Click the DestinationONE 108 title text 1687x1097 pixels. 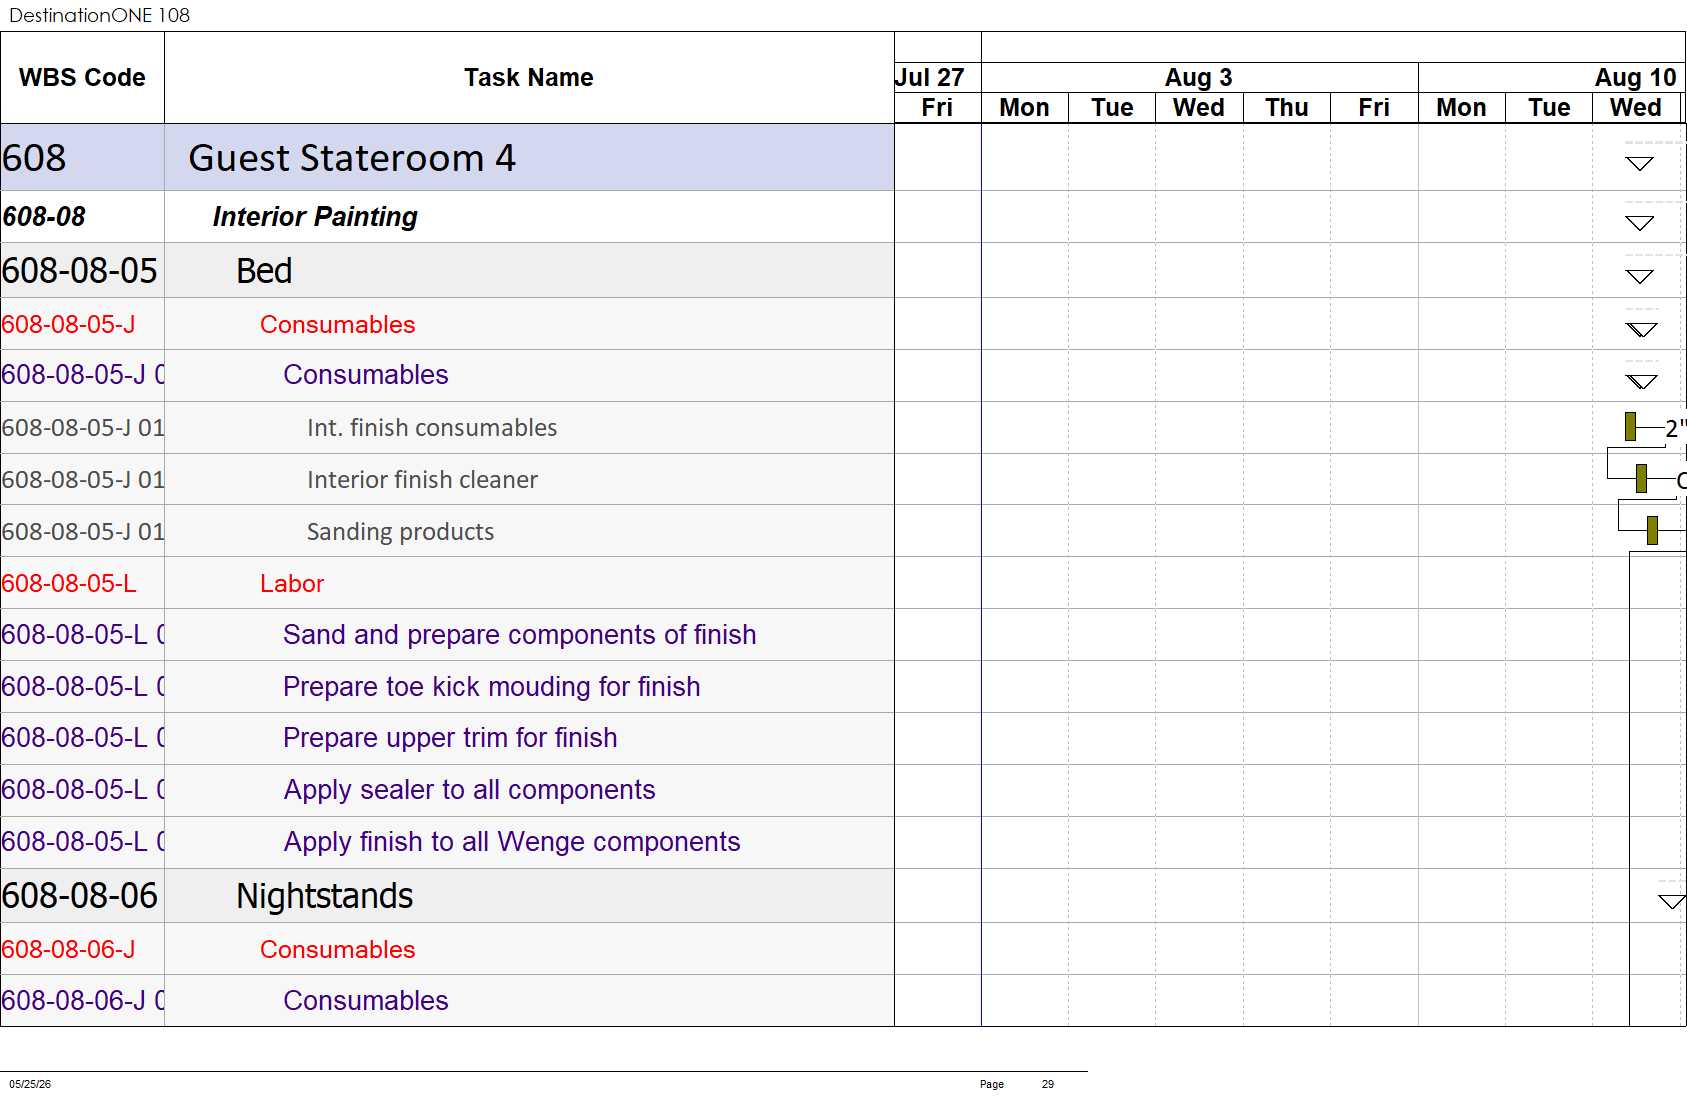click(x=99, y=15)
